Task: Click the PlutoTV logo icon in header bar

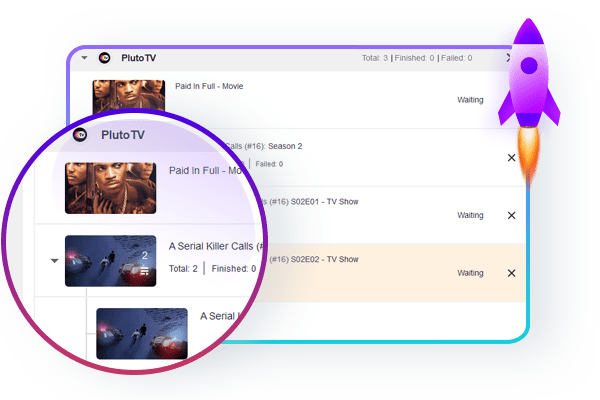Action: (x=104, y=58)
